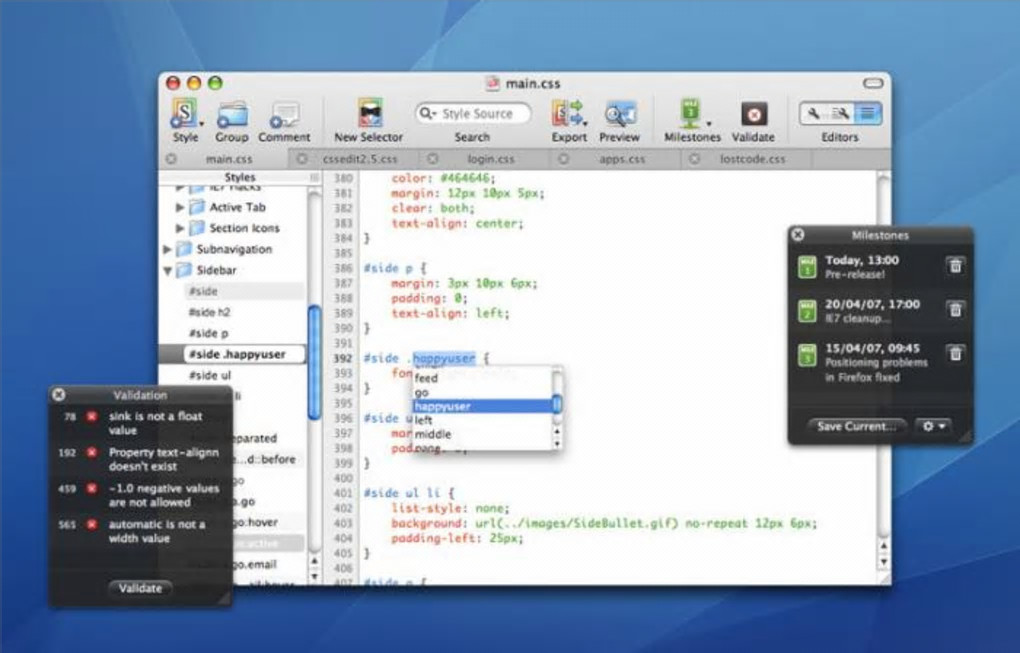Open Export dropdown arrow
1020x653 pixels.
pos(585,123)
